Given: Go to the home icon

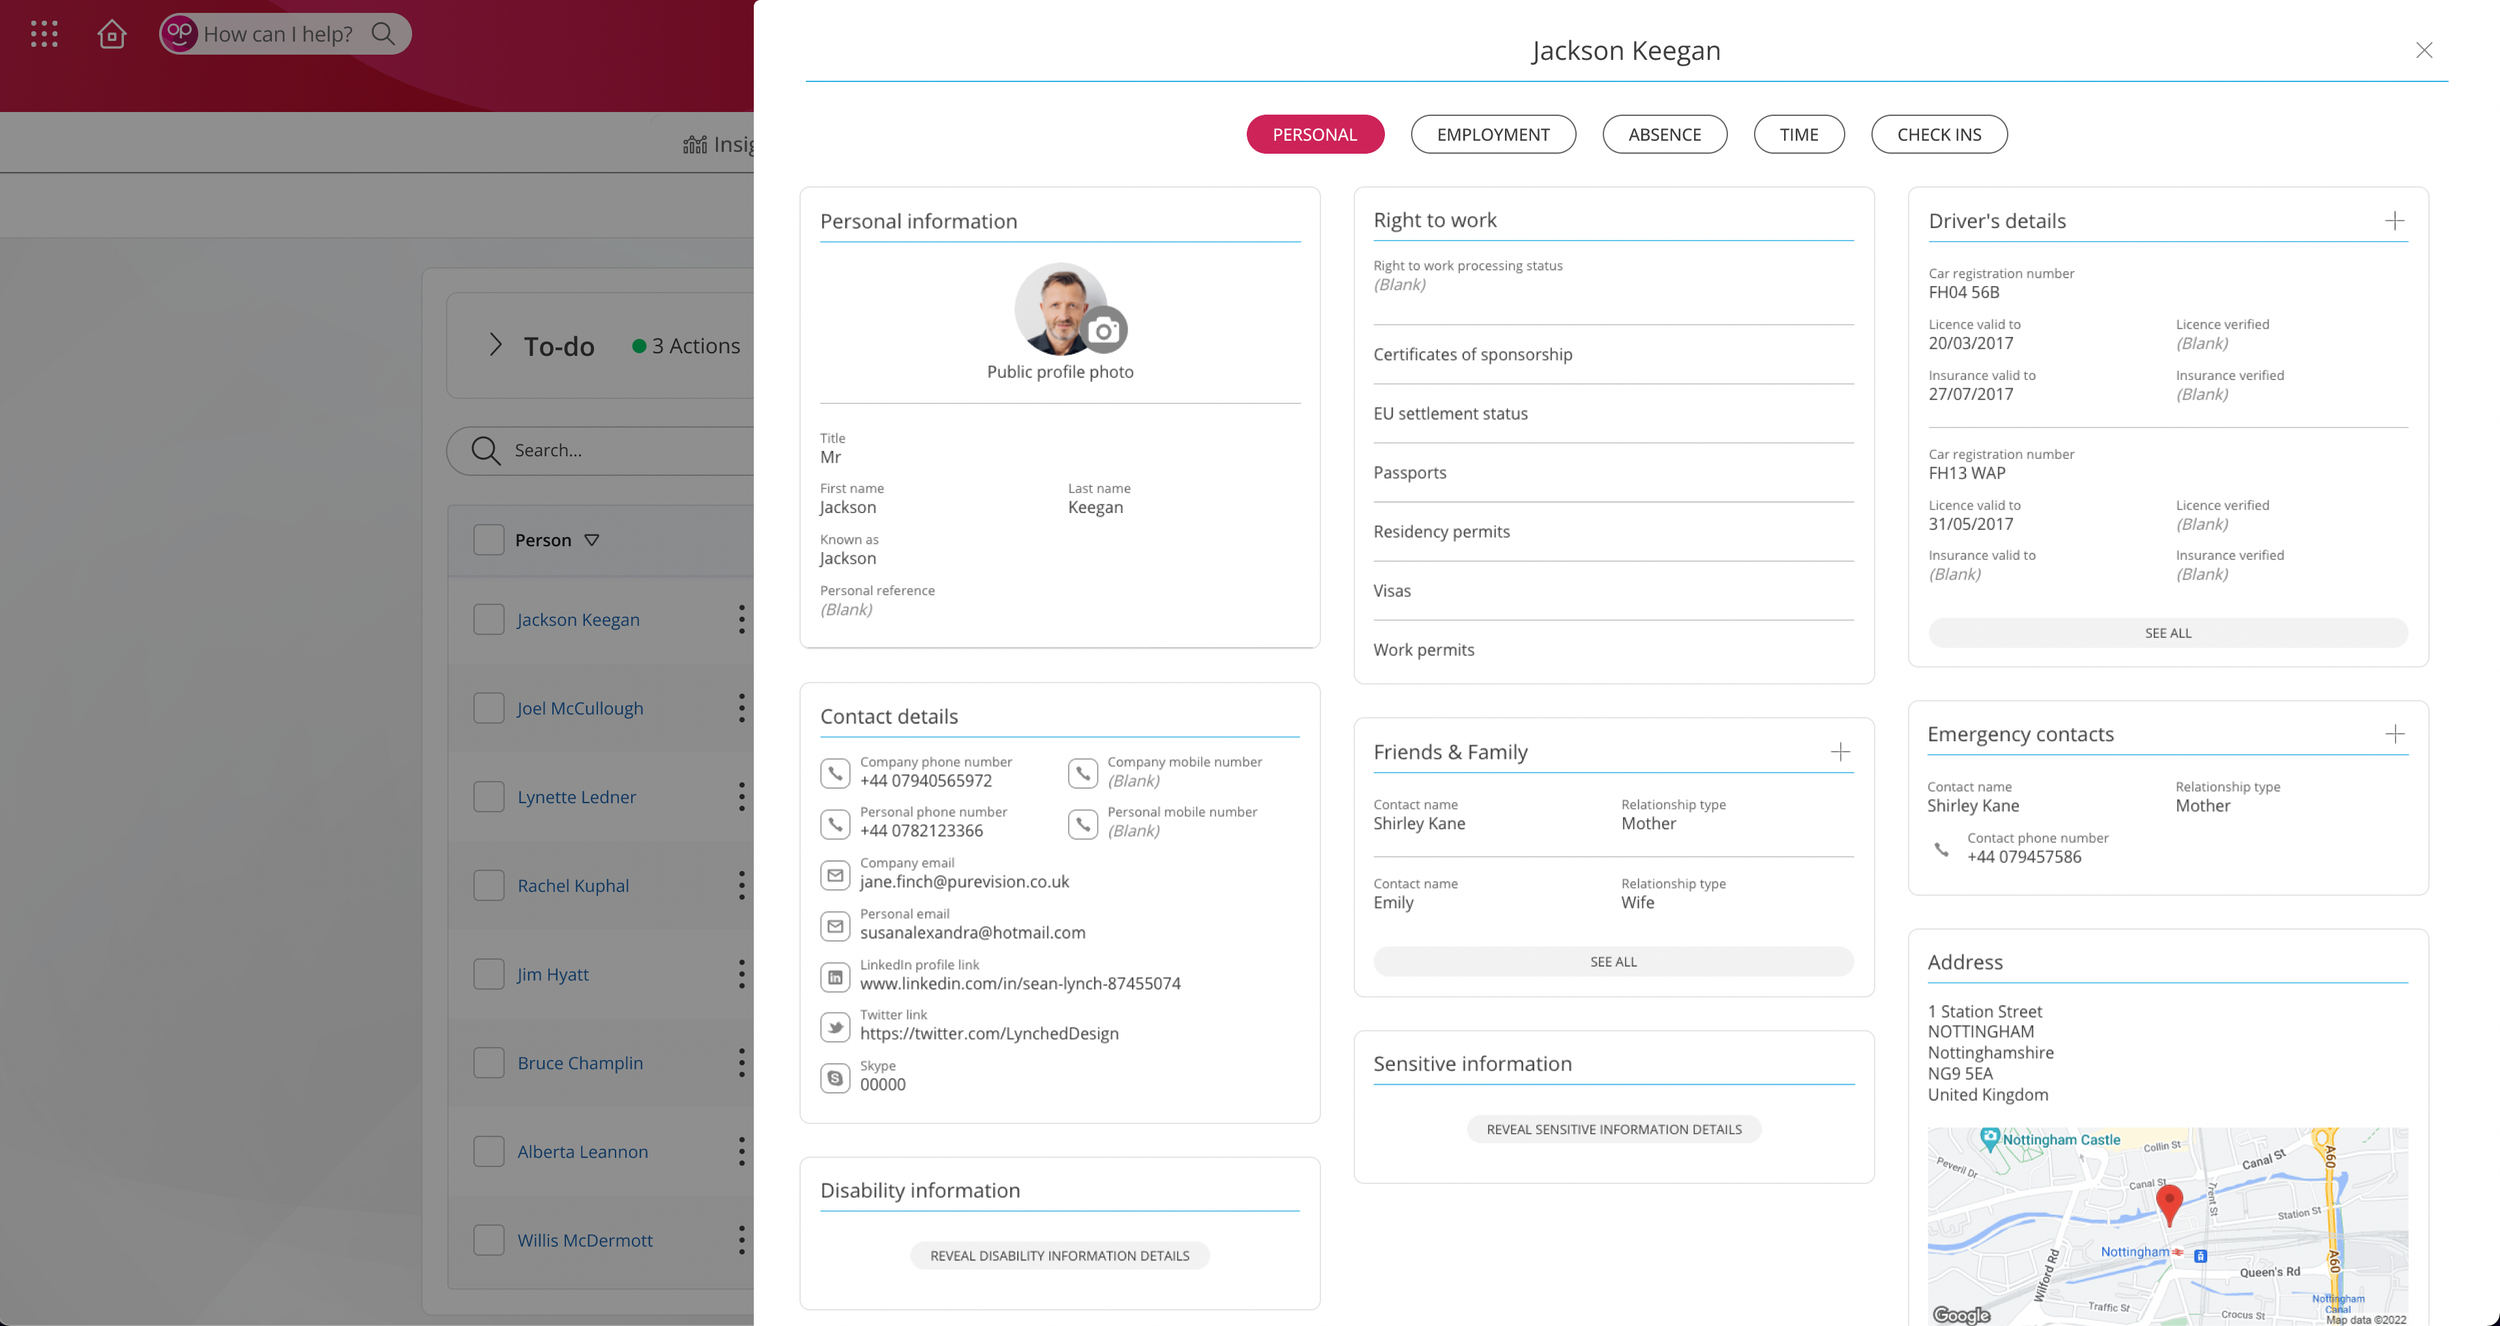Looking at the screenshot, I should pos(112,34).
